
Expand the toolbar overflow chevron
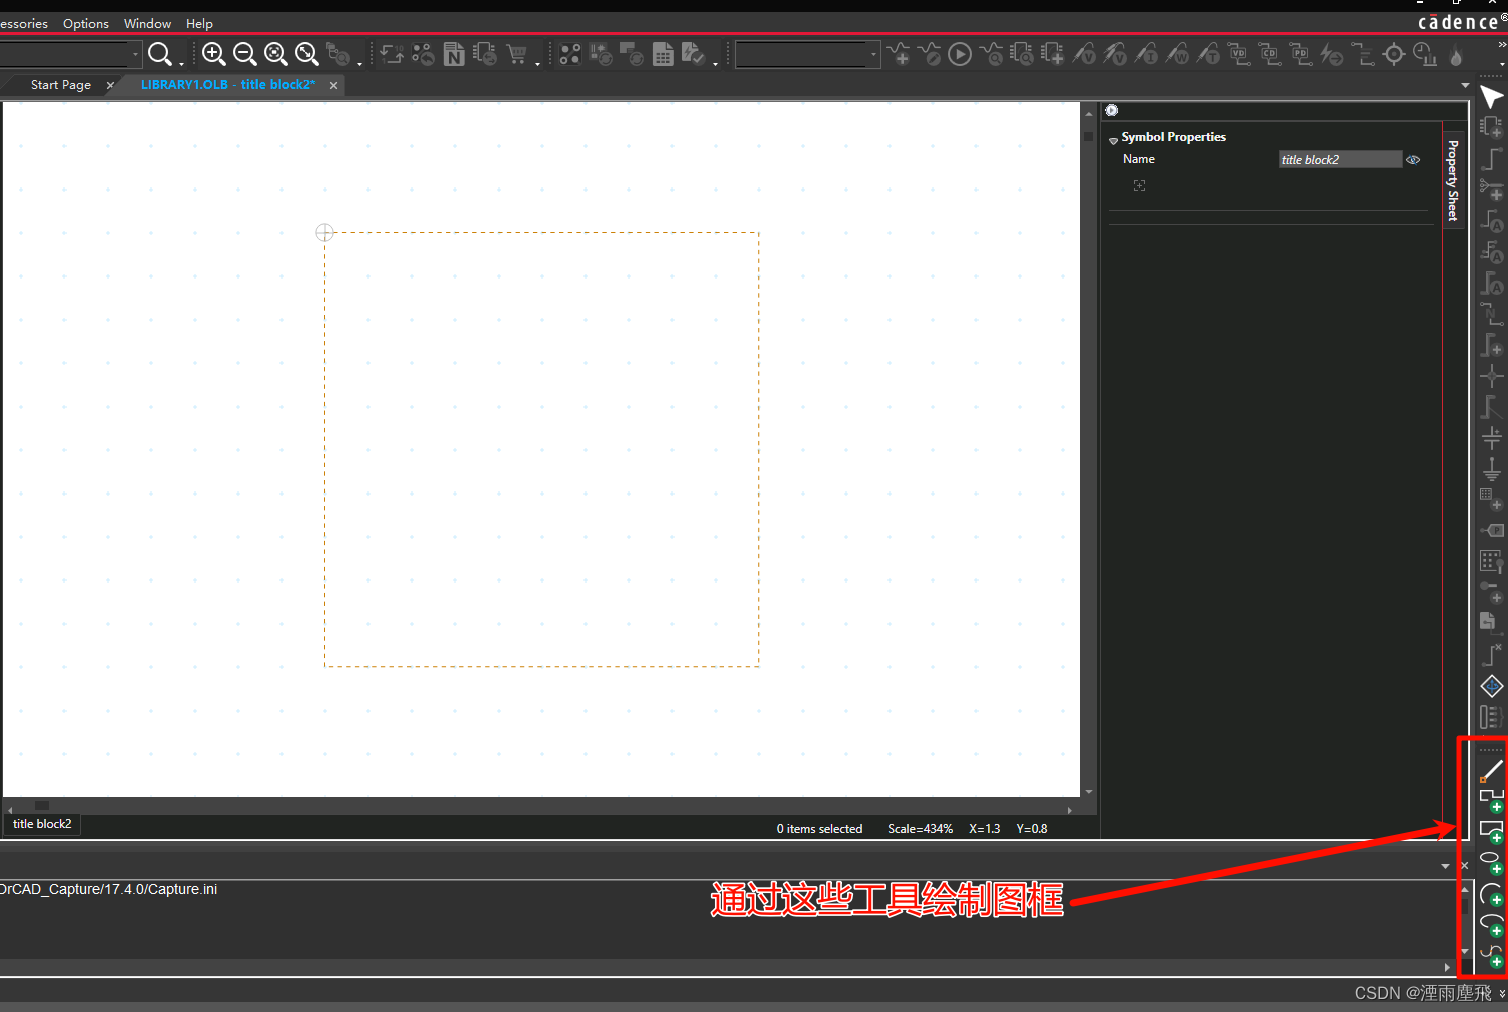pos(1501,45)
